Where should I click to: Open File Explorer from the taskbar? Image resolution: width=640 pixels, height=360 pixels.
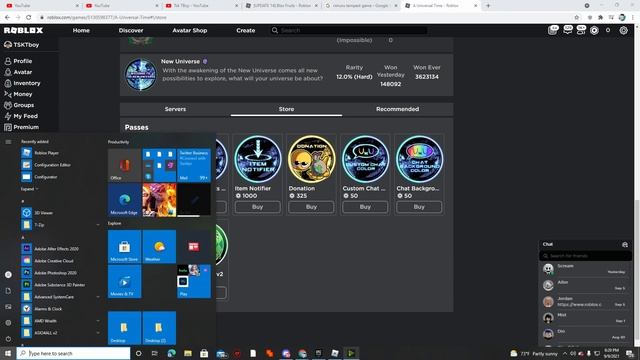(188, 353)
